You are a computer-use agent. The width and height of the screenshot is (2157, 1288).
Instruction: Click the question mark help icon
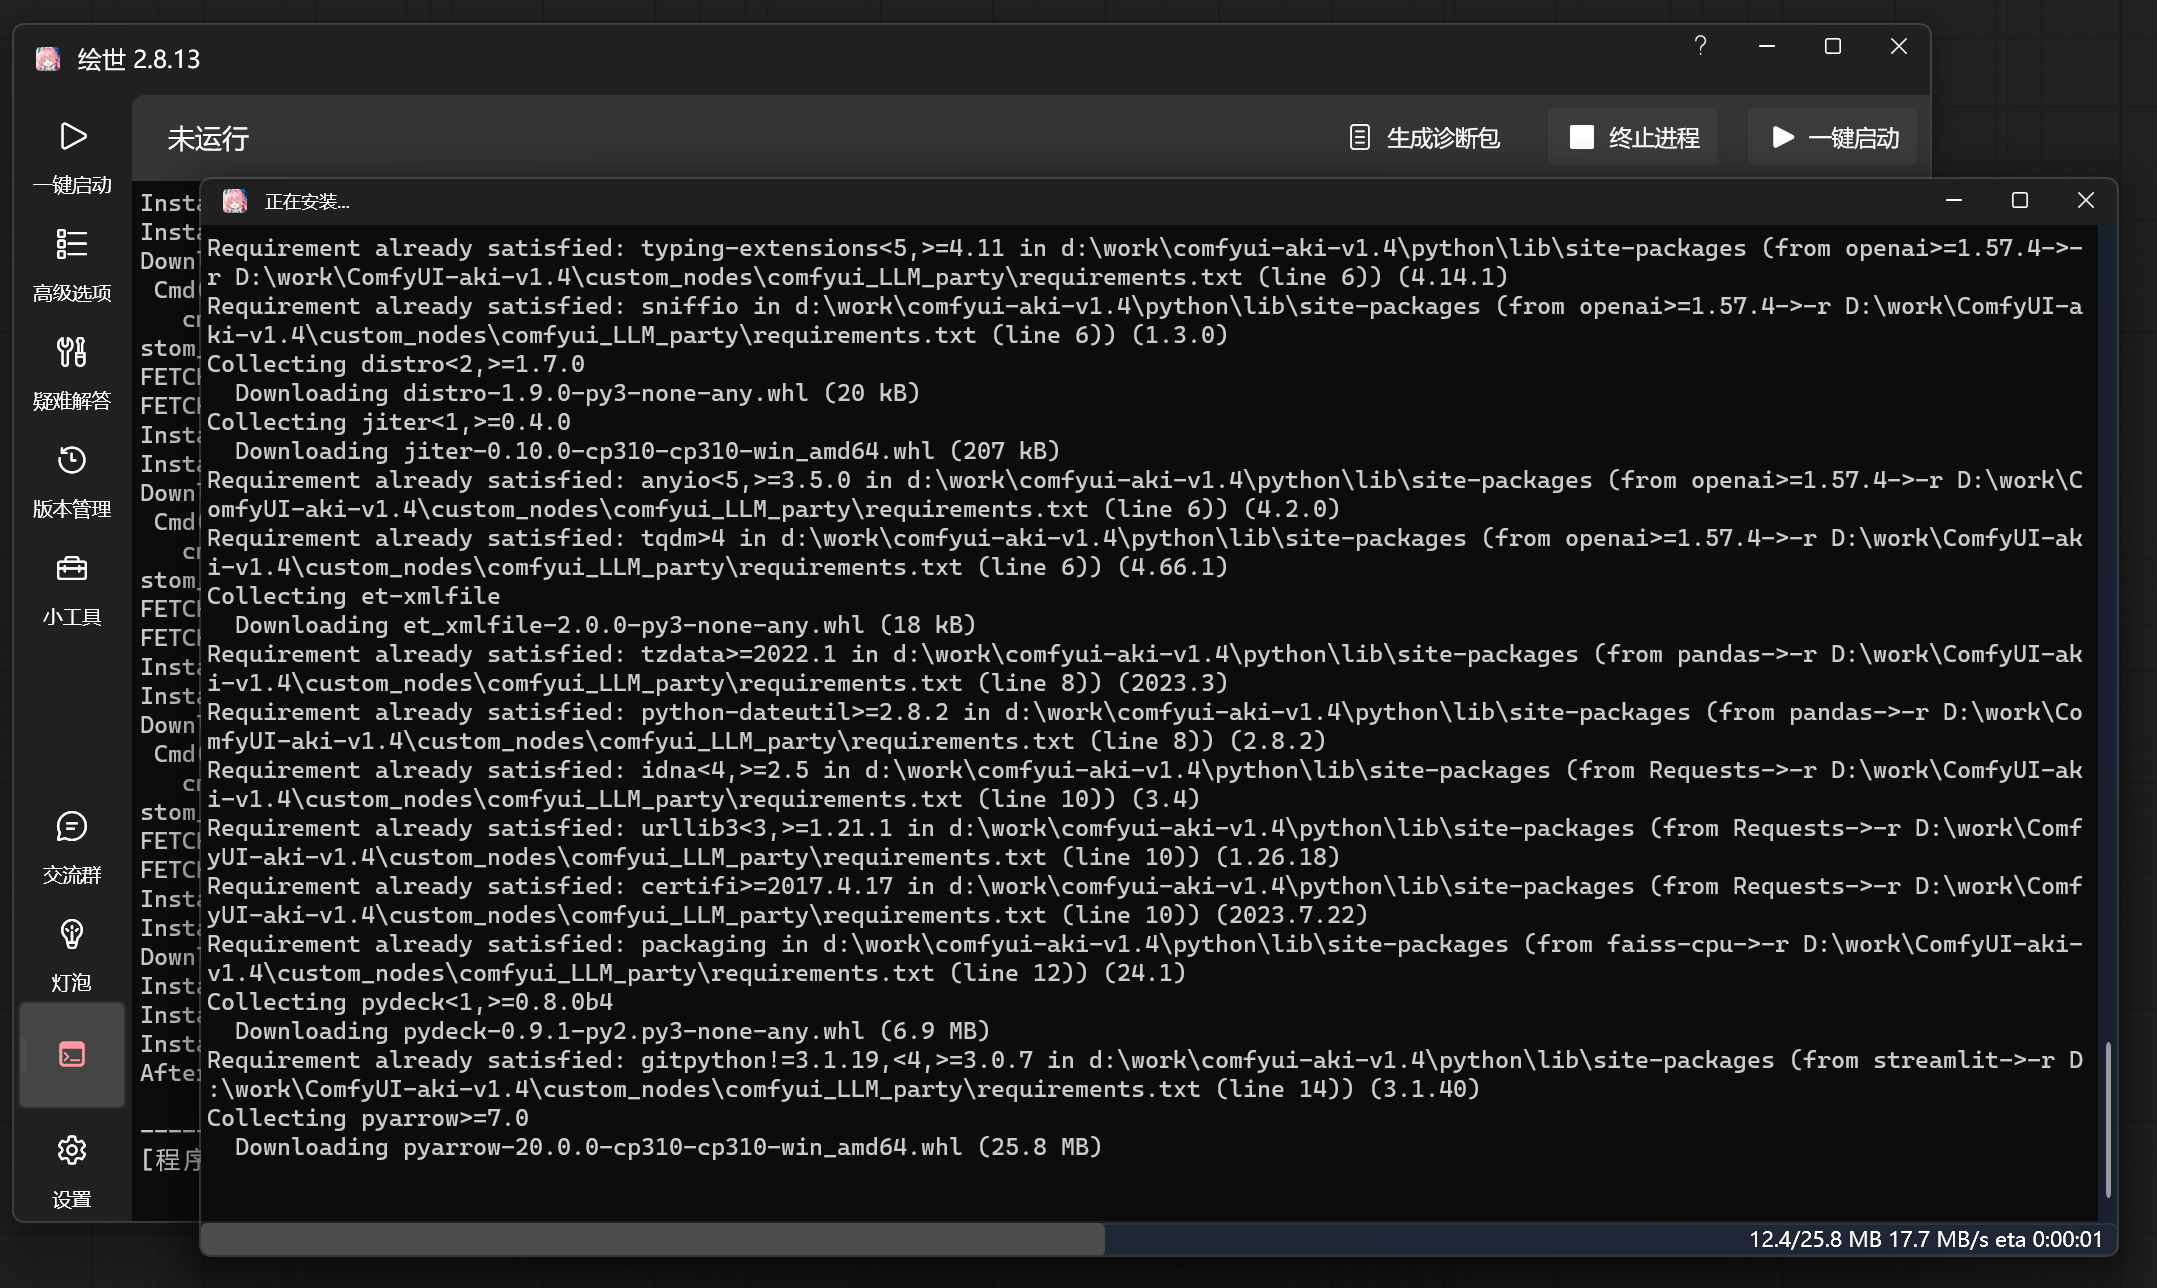pos(1700,46)
